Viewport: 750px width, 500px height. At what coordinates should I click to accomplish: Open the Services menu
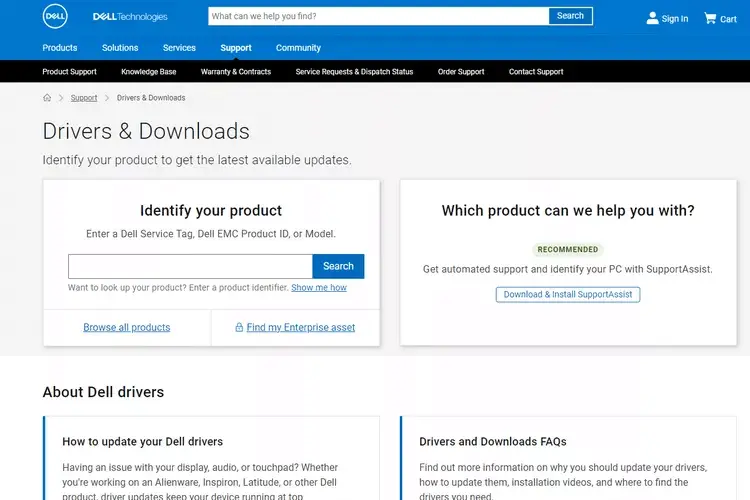coord(179,48)
